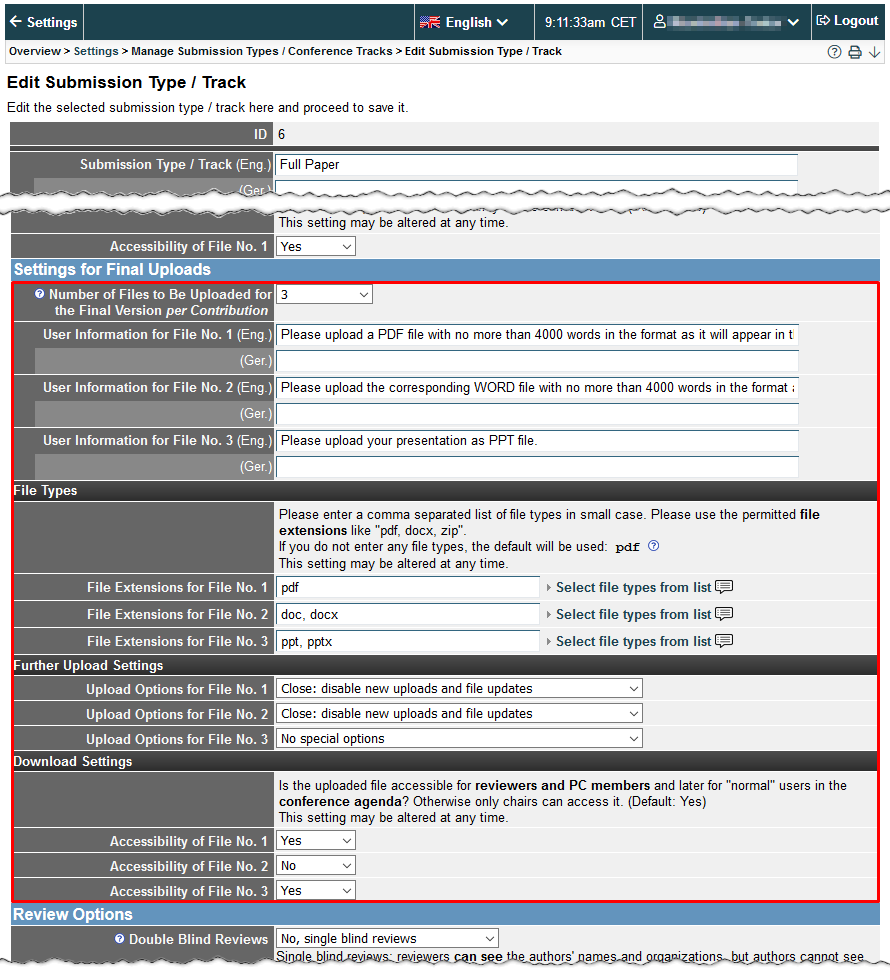Click German field under User Information File No. 2
This screenshot has height=980, width=890.
tap(537, 414)
